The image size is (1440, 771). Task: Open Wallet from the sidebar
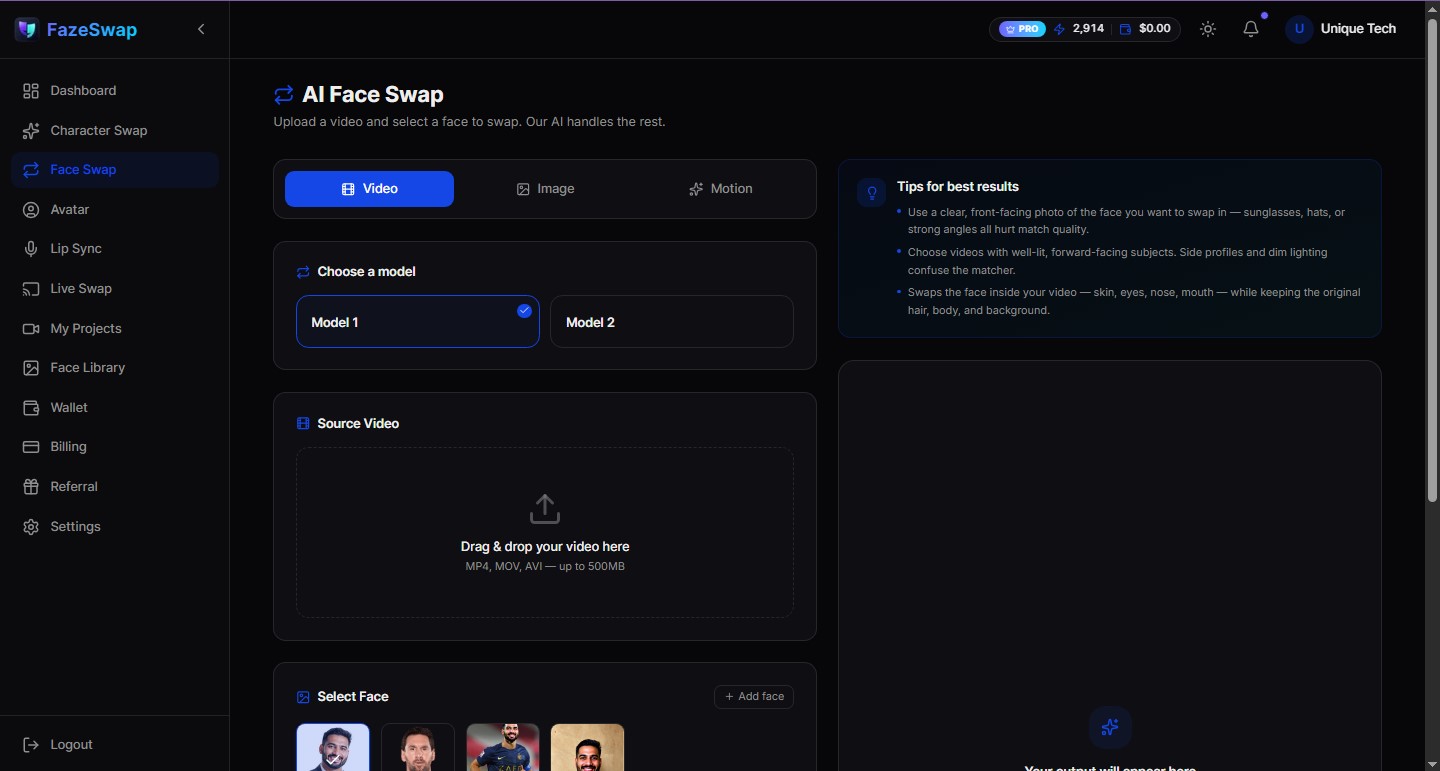(x=115, y=407)
